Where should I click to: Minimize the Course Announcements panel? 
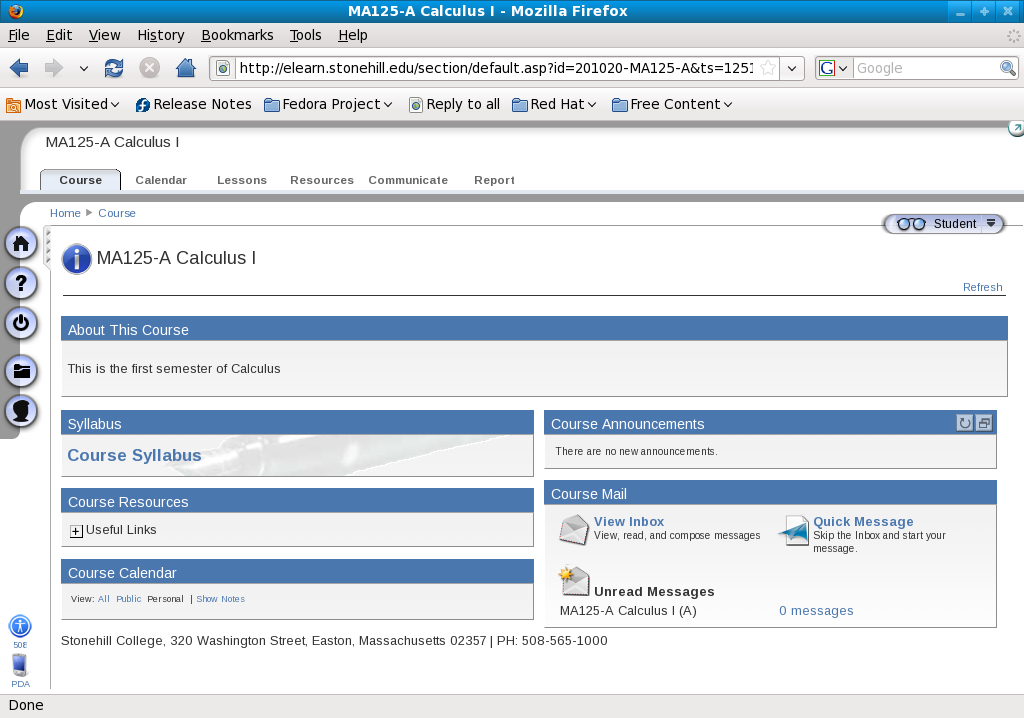tap(984, 423)
